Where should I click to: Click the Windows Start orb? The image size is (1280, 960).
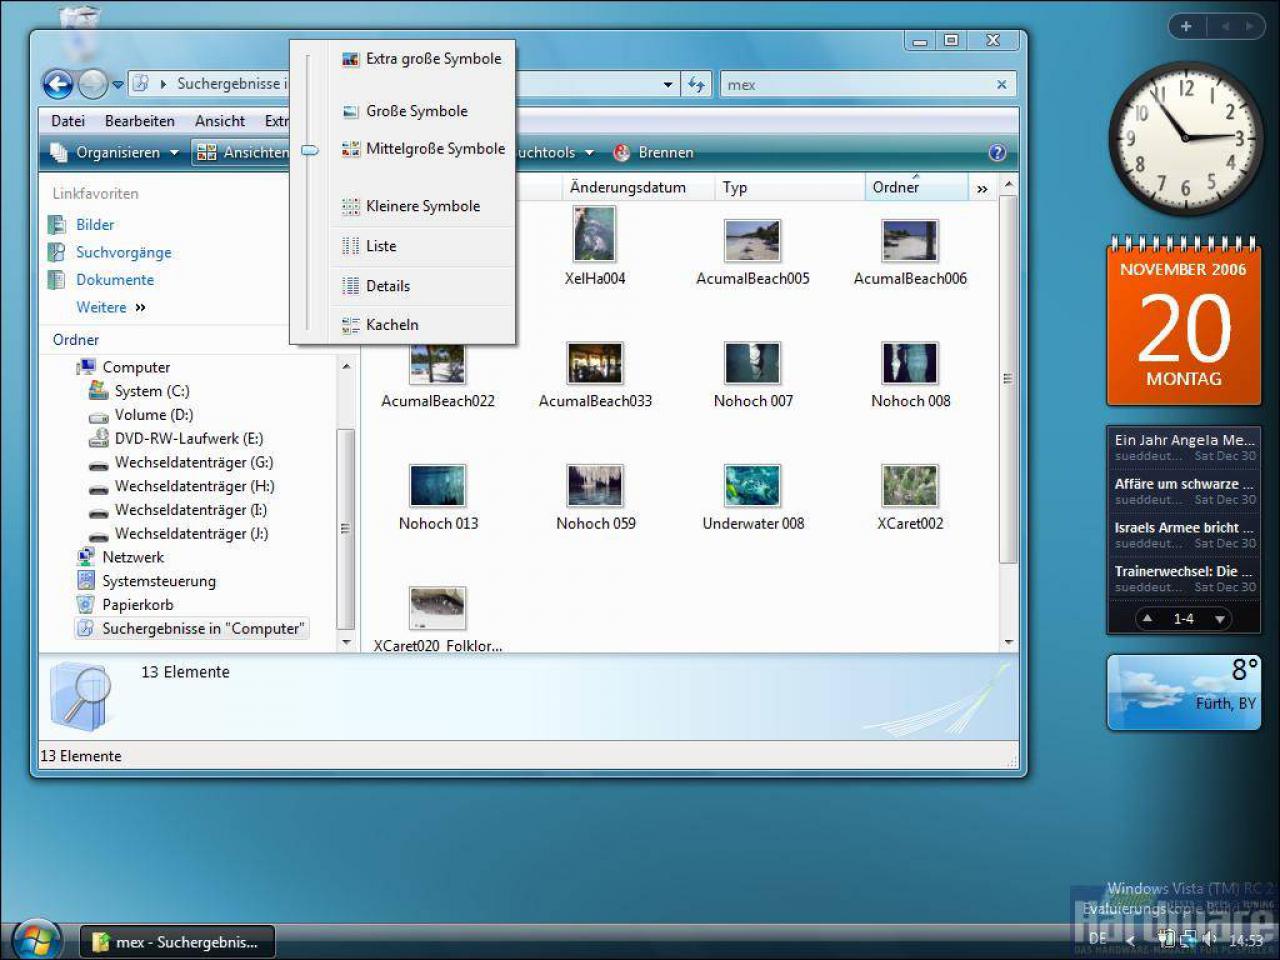36,939
